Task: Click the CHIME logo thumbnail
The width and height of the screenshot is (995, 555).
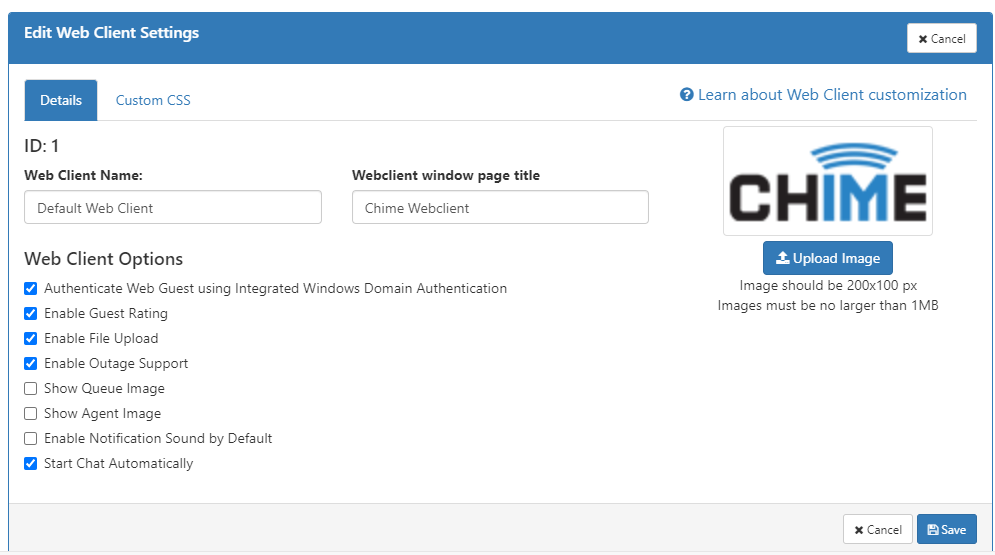Action: (x=827, y=181)
